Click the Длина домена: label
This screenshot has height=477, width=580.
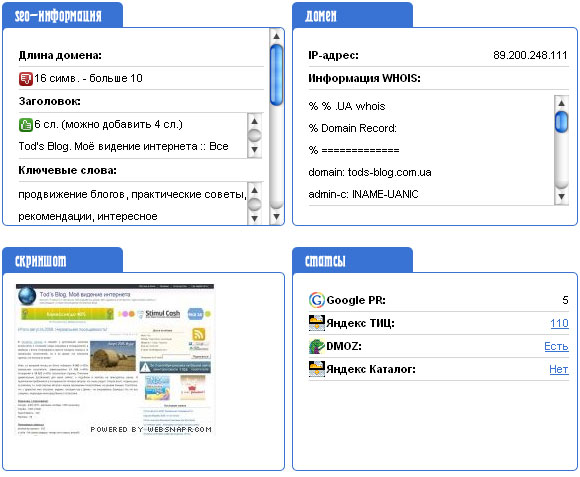pos(60,55)
